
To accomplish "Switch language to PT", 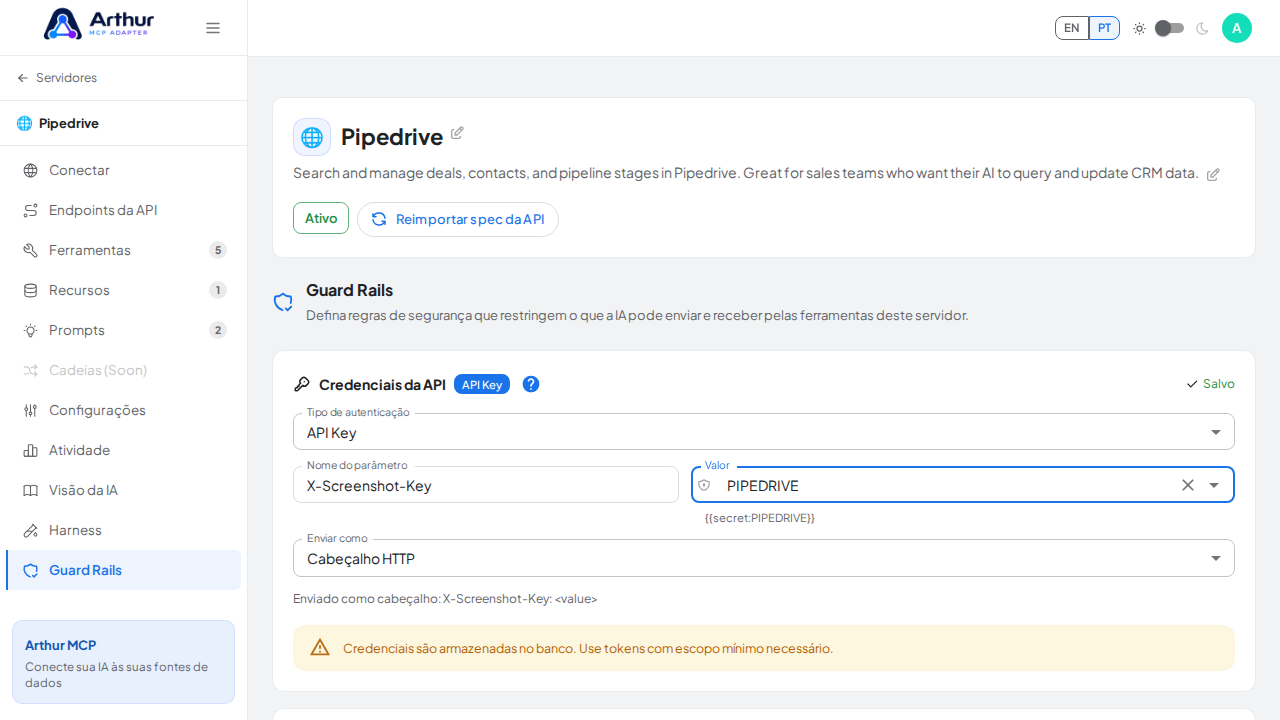I will tap(1104, 28).
